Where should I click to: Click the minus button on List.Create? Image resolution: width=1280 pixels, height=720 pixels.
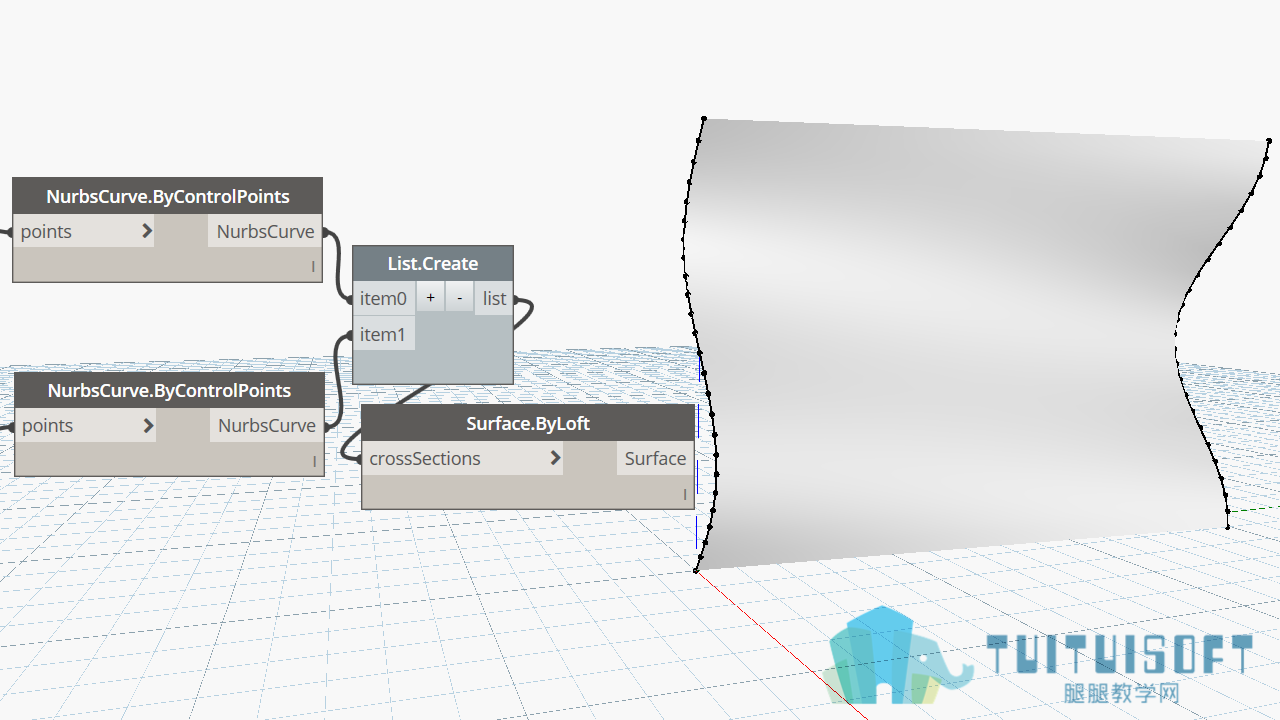pyautogui.click(x=459, y=297)
